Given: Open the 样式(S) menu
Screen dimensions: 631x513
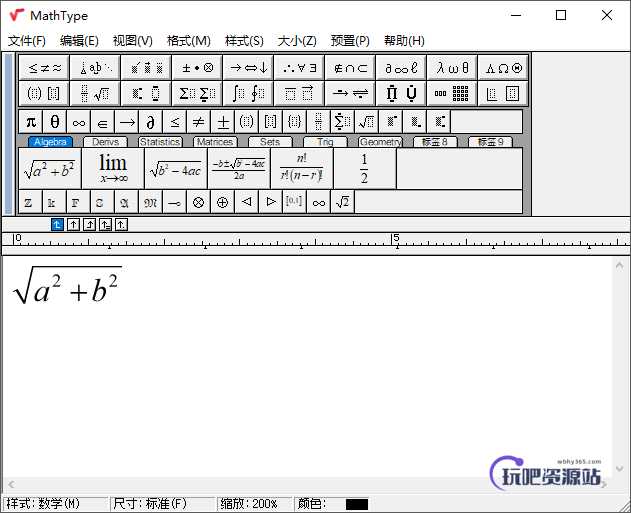Looking at the screenshot, I should click(x=244, y=41).
